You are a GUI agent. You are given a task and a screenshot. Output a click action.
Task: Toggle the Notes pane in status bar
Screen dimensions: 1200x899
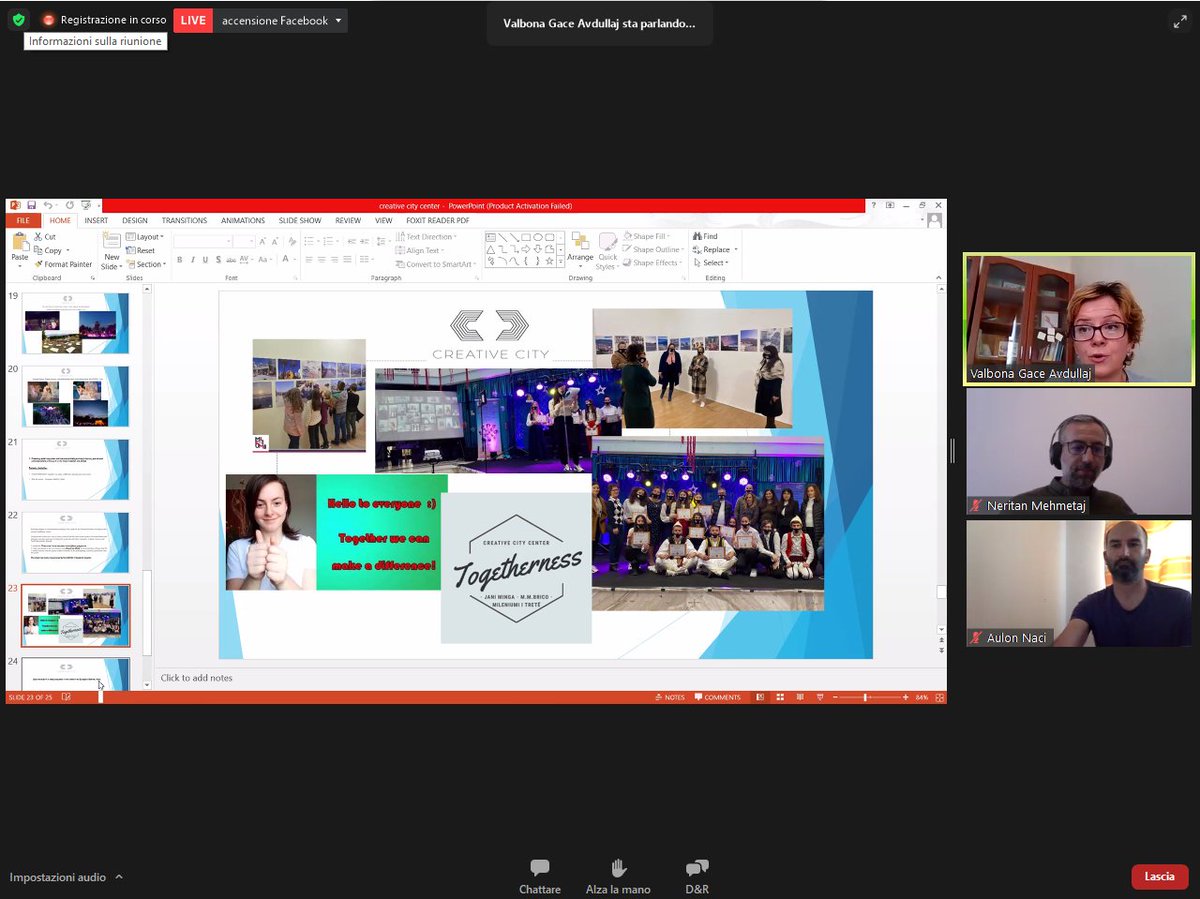coord(671,697)
